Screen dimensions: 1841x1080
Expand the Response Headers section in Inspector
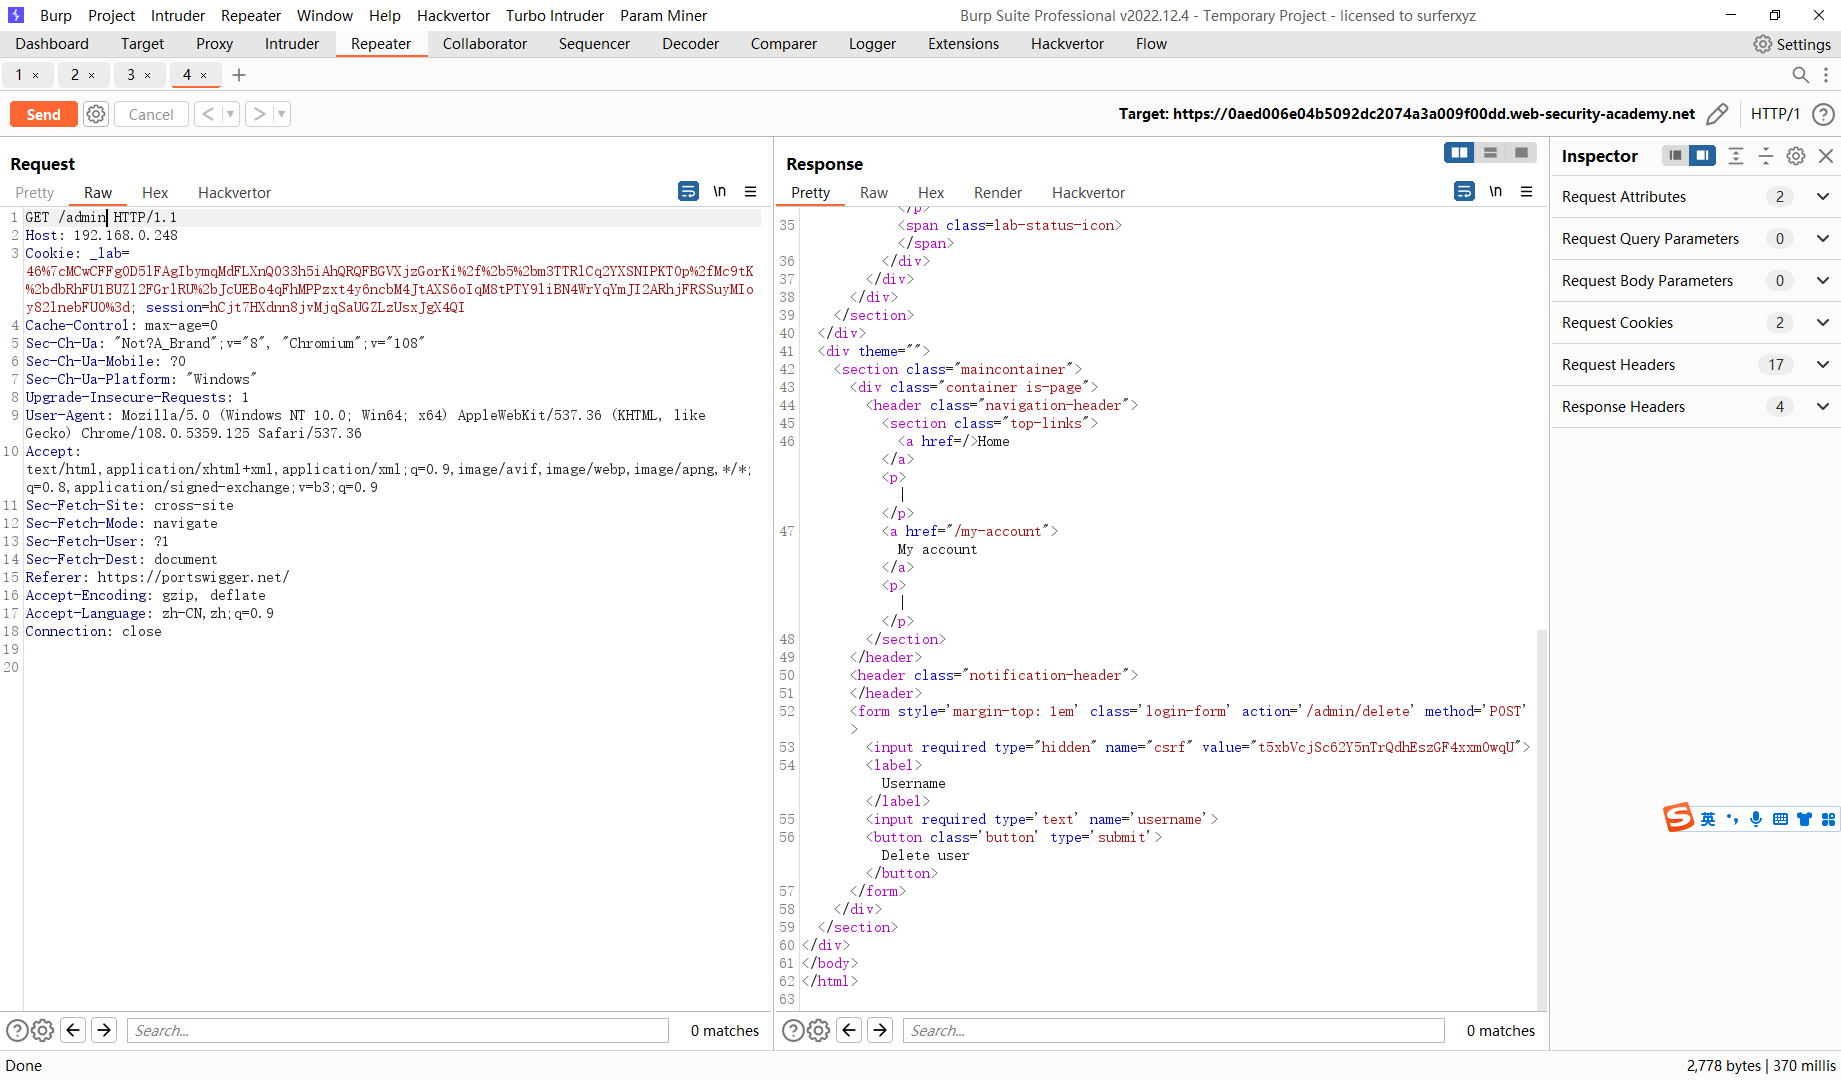pos(1822,406)
